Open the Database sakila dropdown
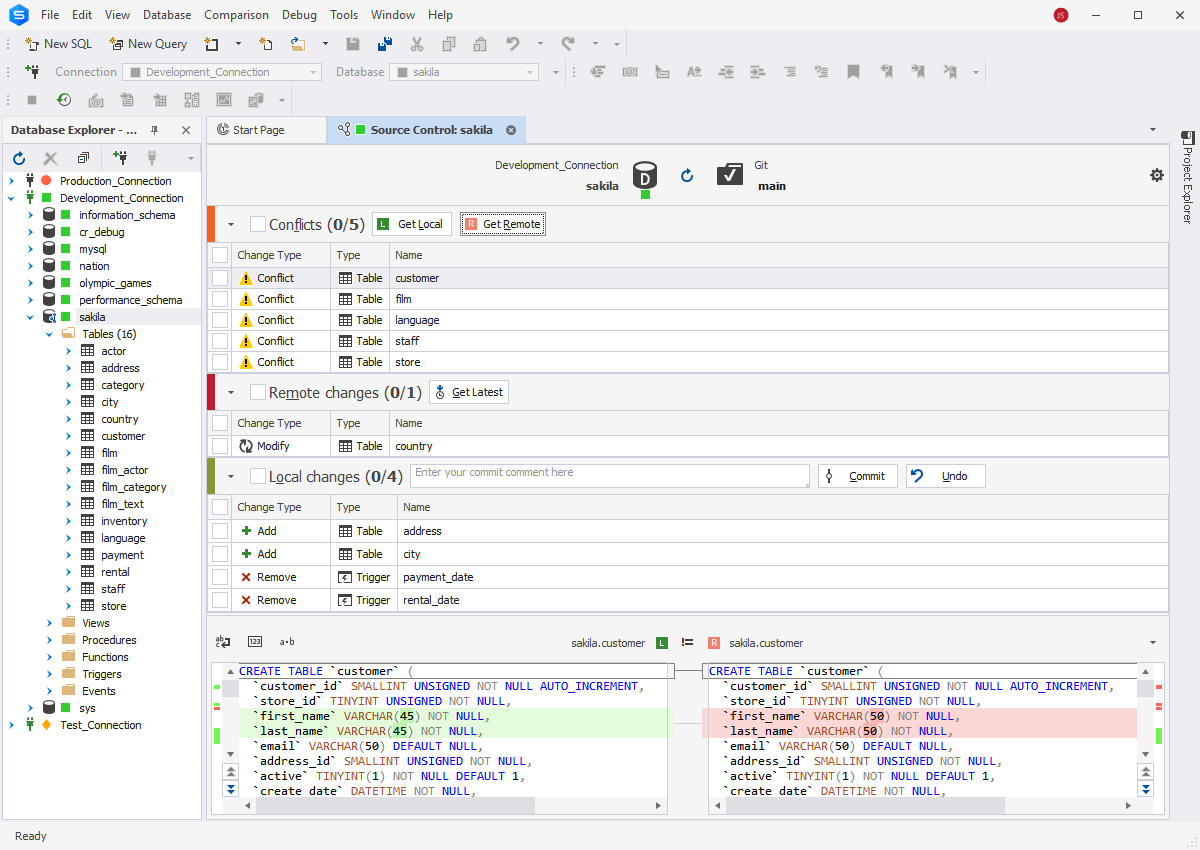The width and height of the screenshot is (1200, 850). pos(531,72)
